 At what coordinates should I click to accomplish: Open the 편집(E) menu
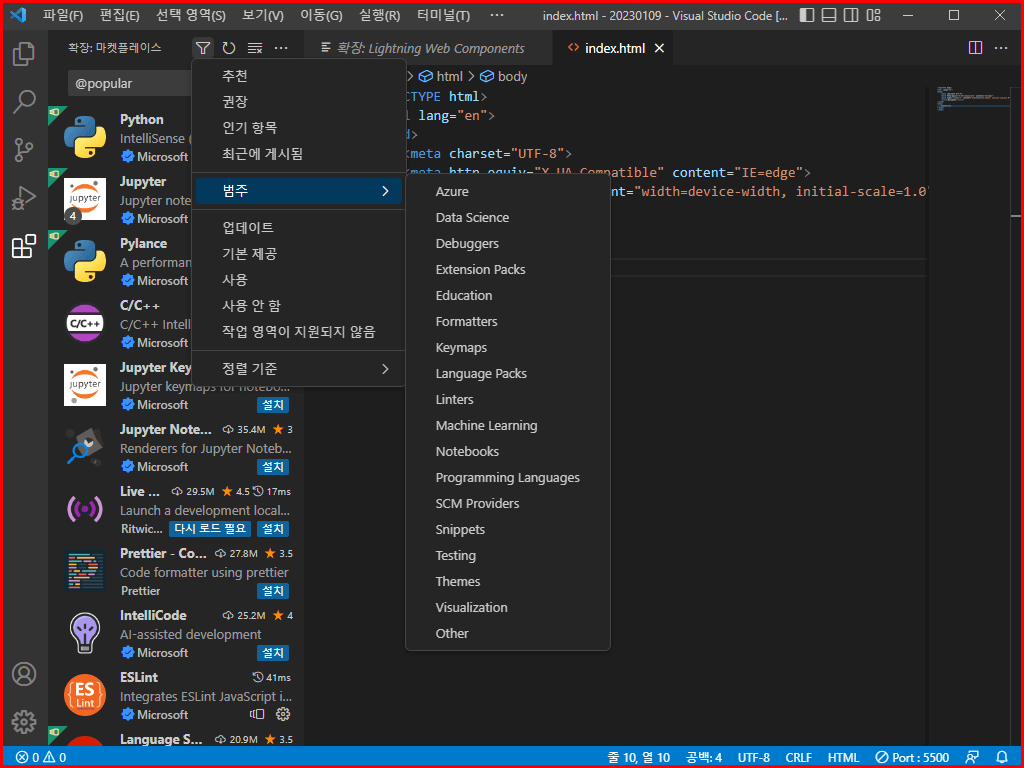click(x=120, y=15)
